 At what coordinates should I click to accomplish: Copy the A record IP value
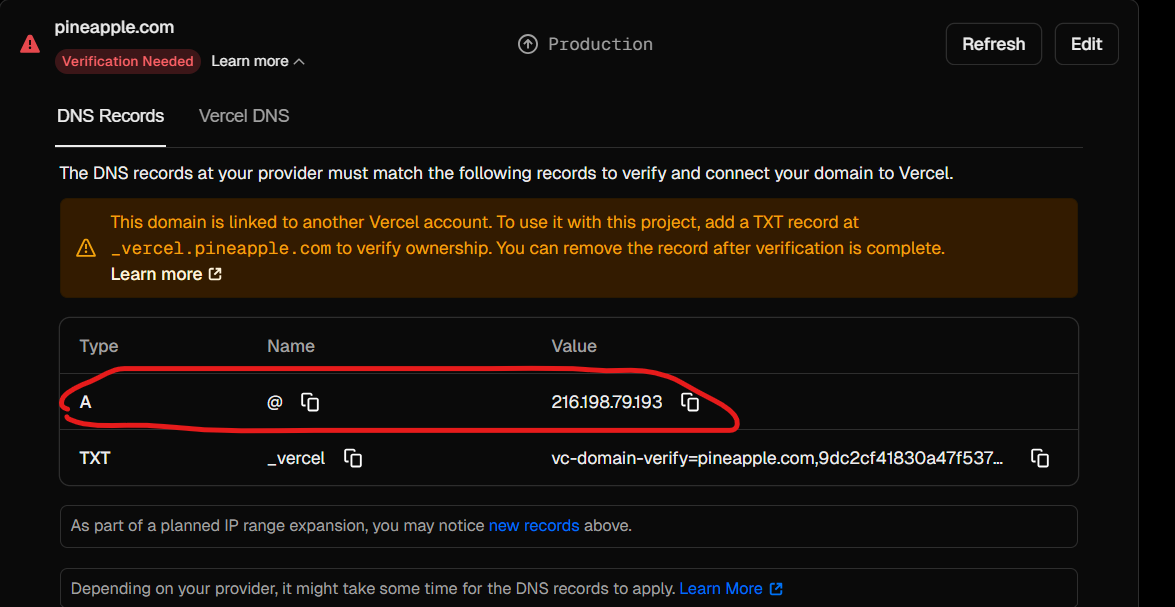coord(690,402)
